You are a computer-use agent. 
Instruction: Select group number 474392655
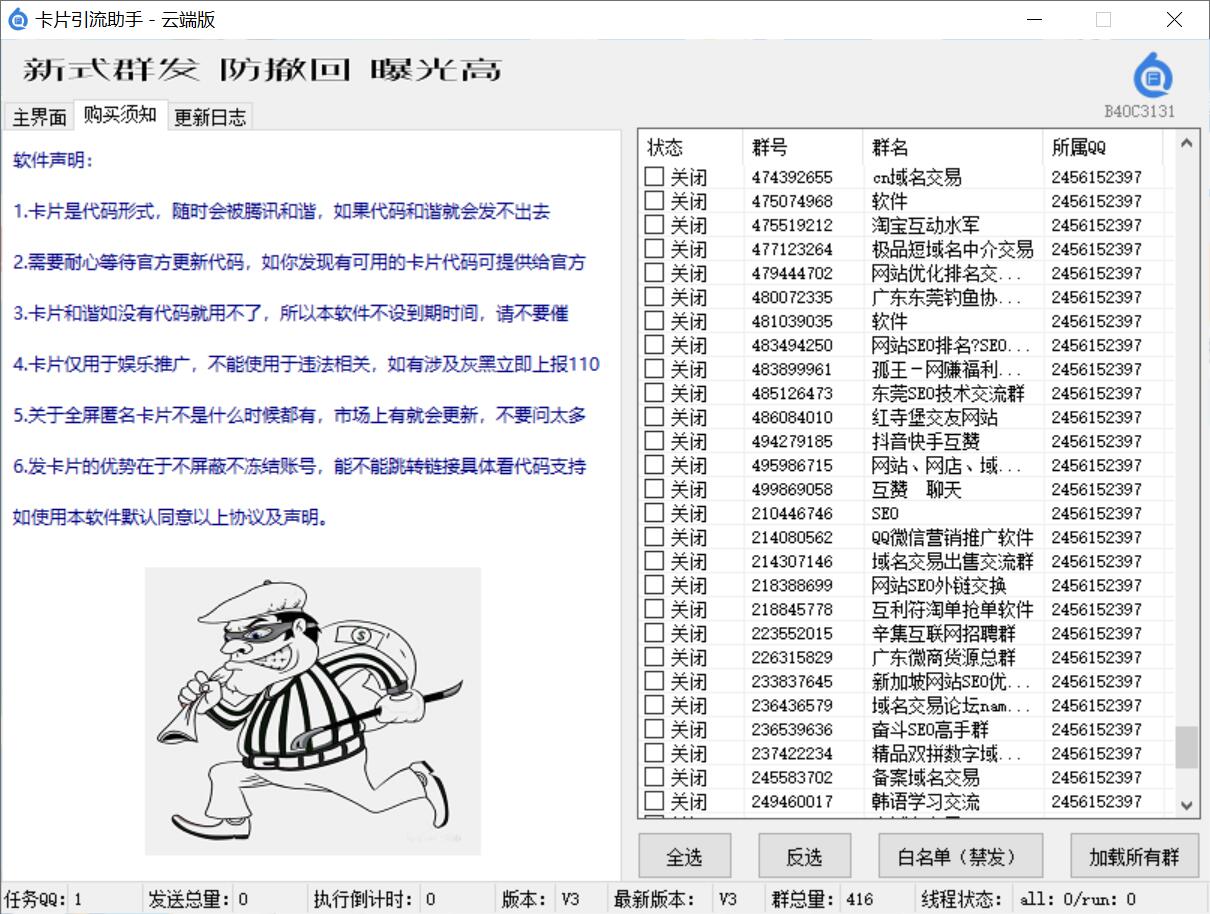(792, 177)
